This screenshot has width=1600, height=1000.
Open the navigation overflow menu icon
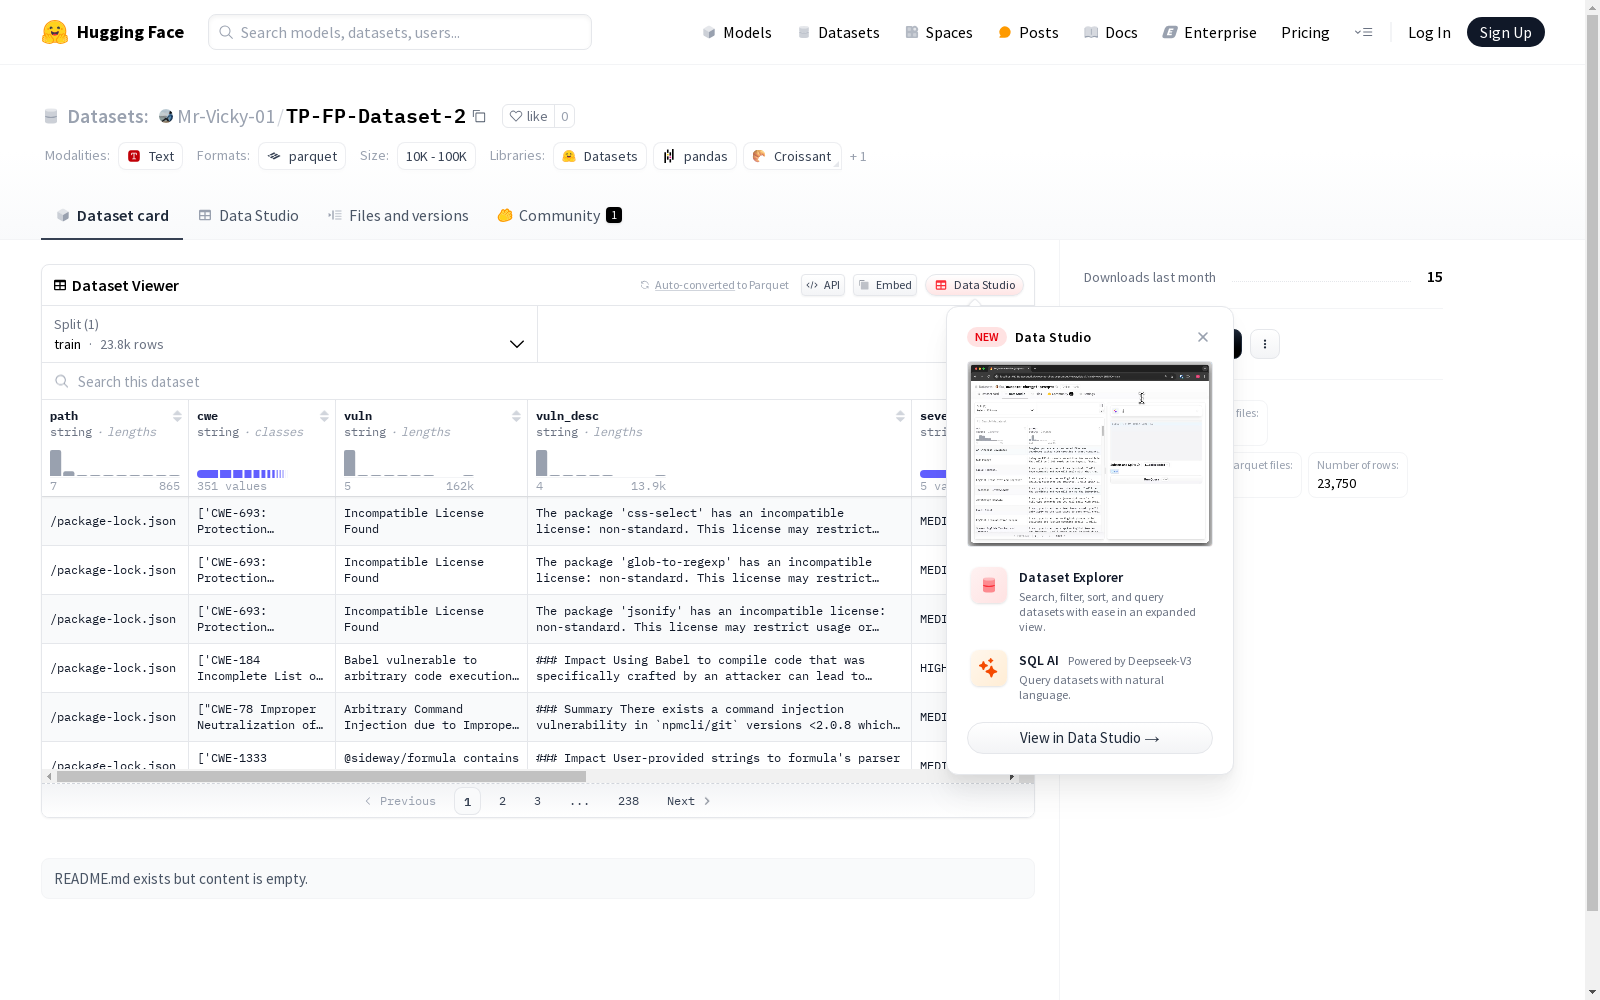tap(1363, 32)
